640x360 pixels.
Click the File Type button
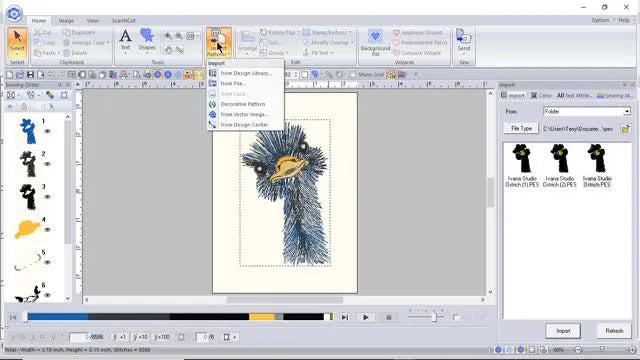coord(521,129)
